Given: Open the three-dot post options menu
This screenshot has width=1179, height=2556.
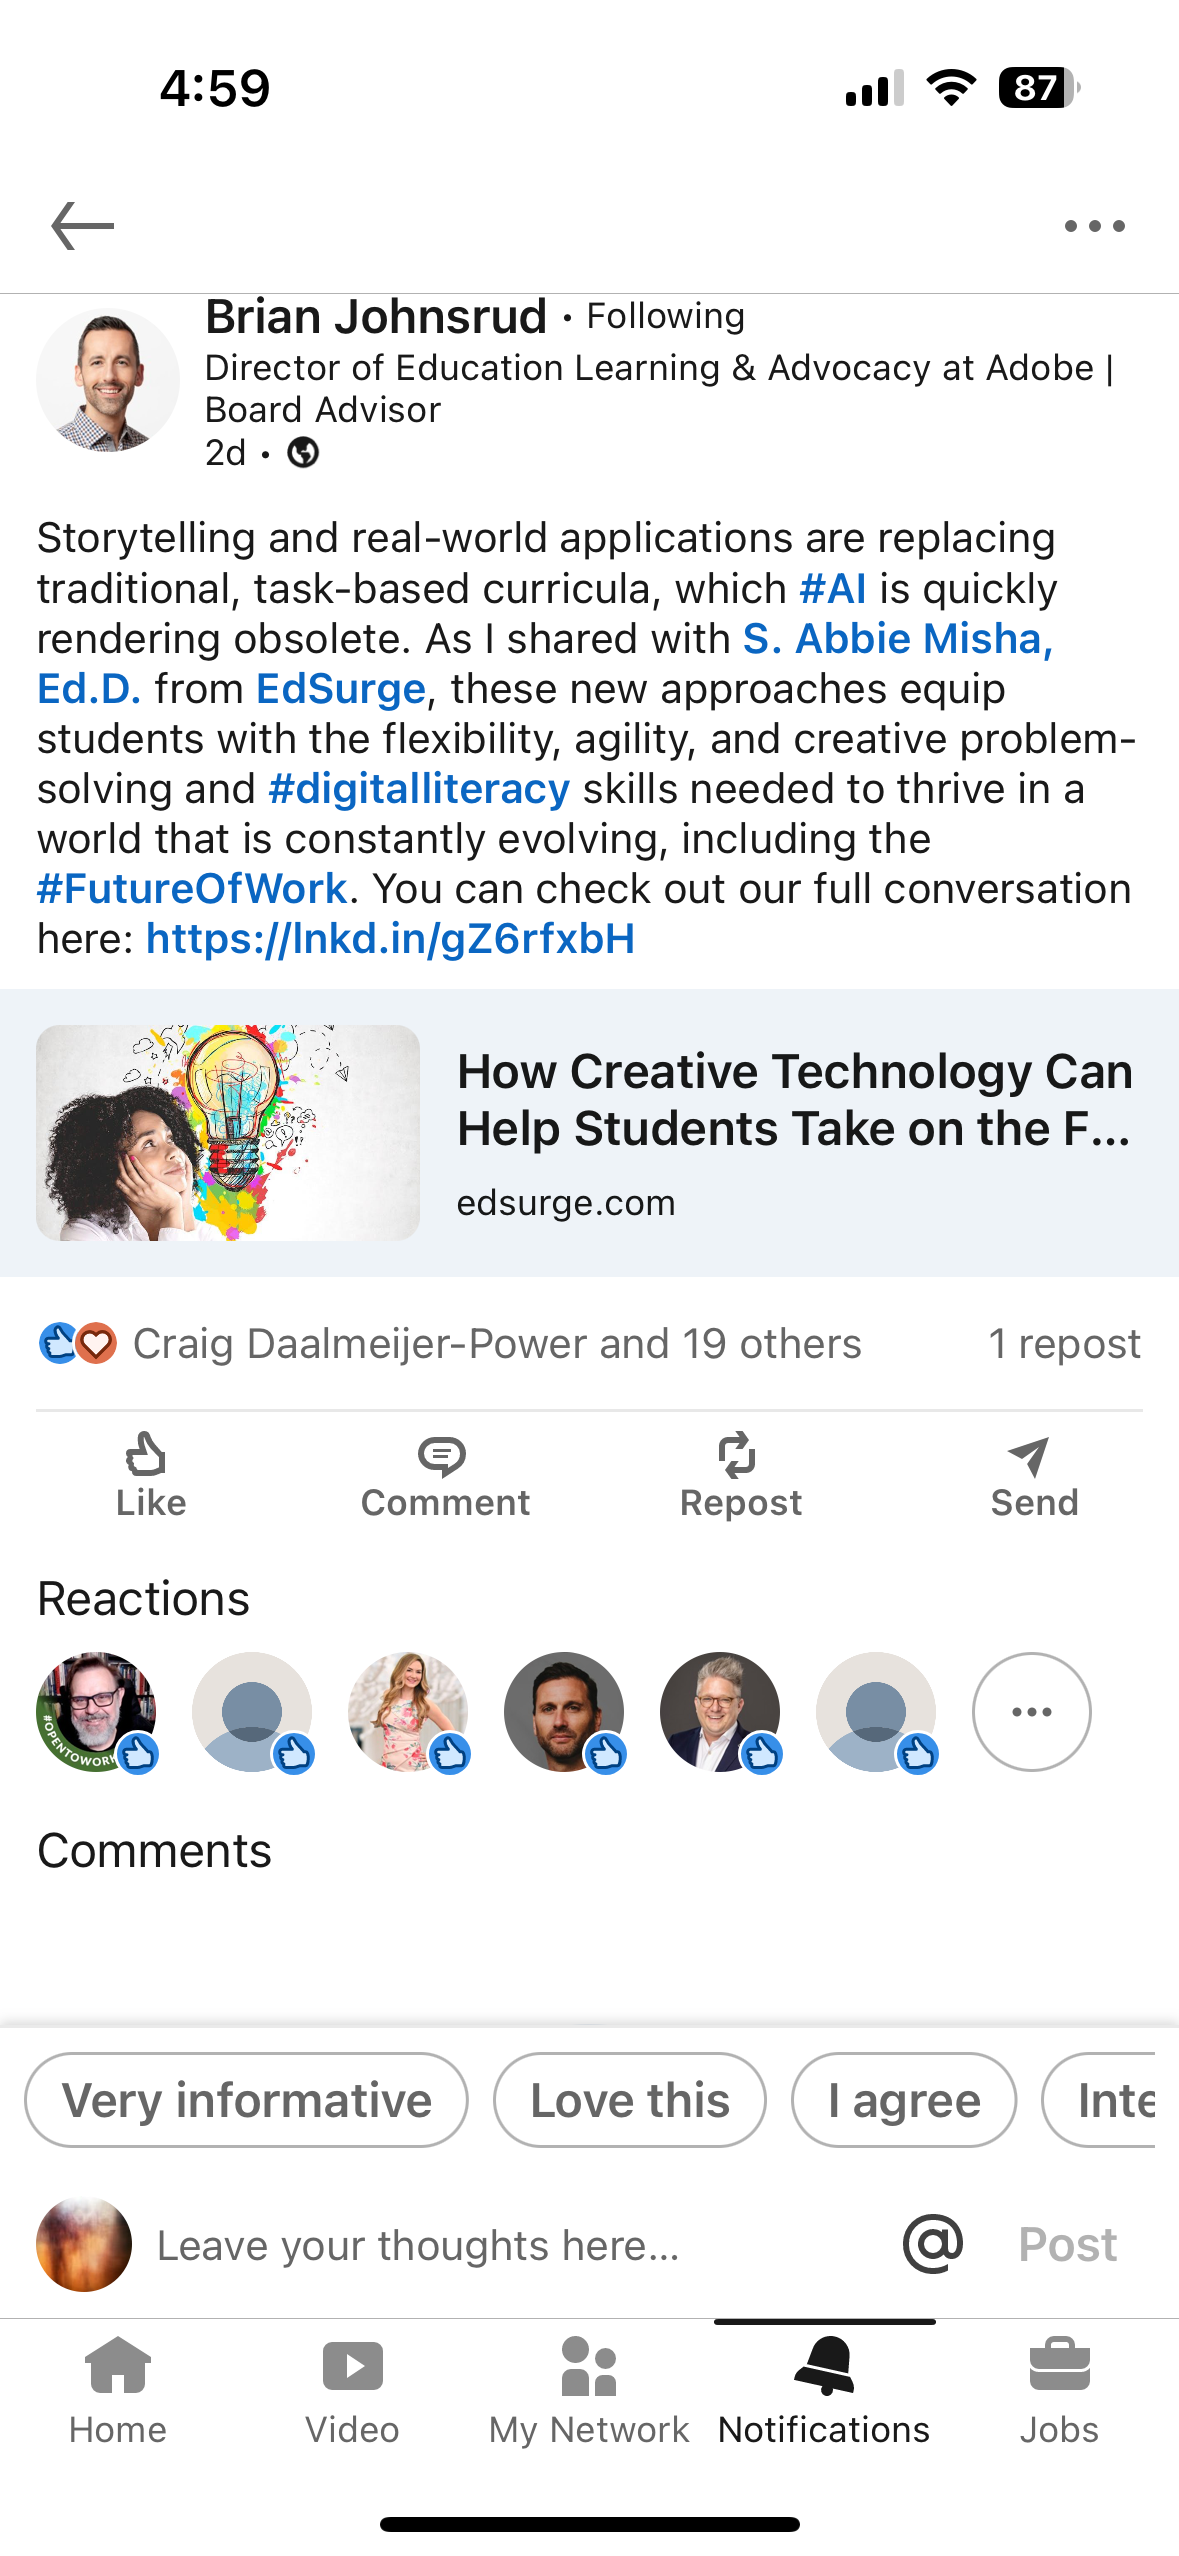Looking at the screenshot, I should coord(1094,226).
